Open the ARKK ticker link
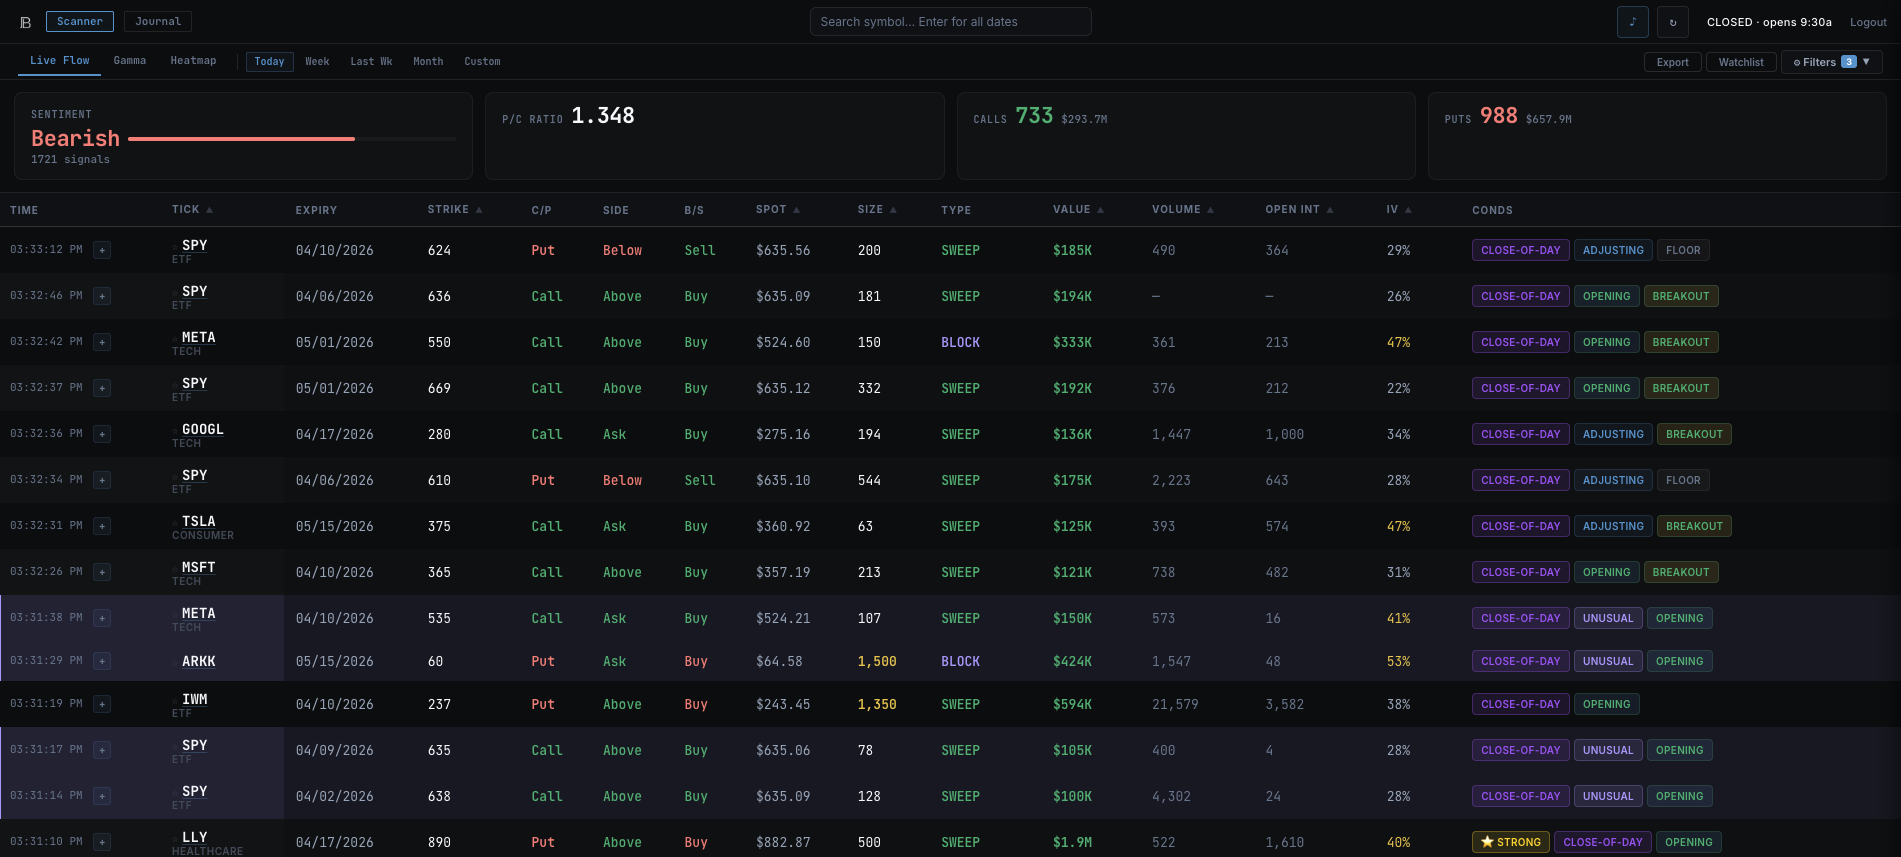 (x=199, y=661)
